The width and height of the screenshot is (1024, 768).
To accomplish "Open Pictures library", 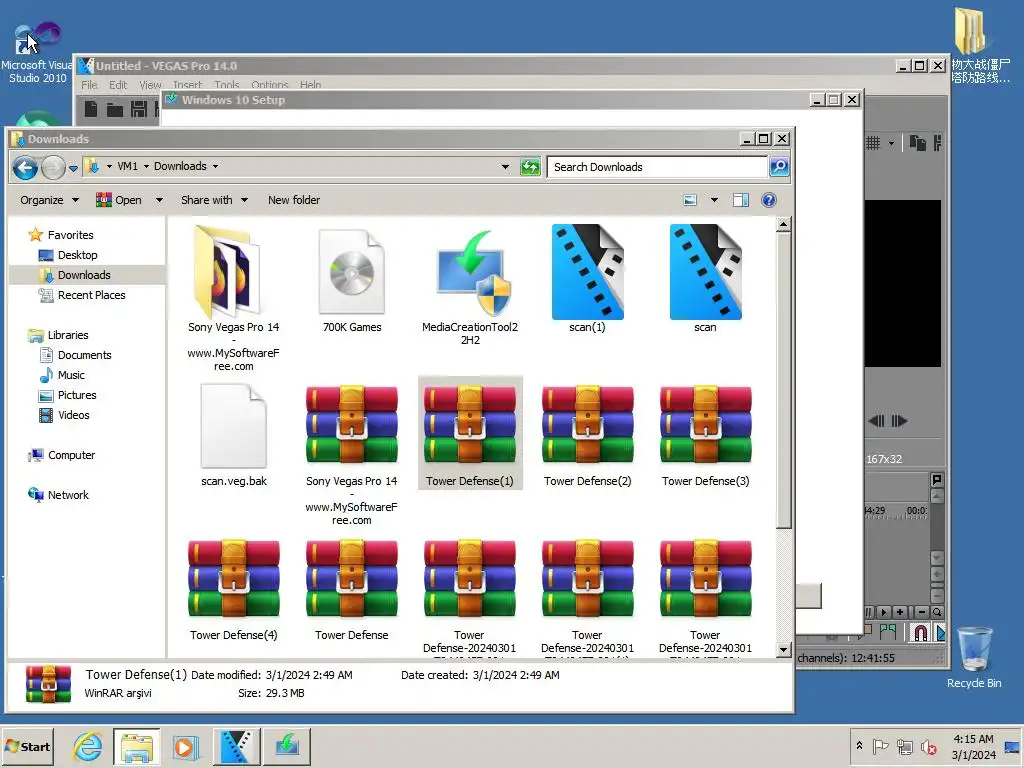I will pyautogui.click(x=76, y=395).
